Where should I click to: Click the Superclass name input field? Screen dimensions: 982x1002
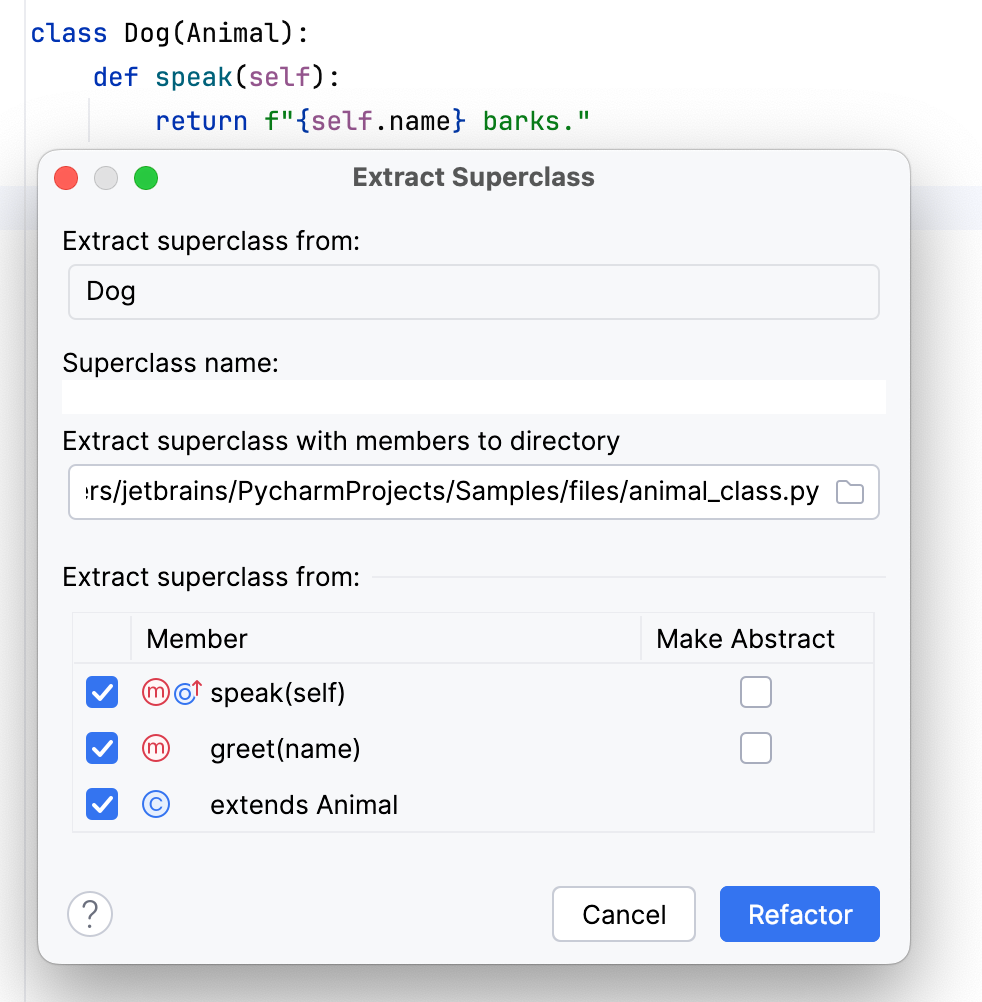click(x=473, y=396)
